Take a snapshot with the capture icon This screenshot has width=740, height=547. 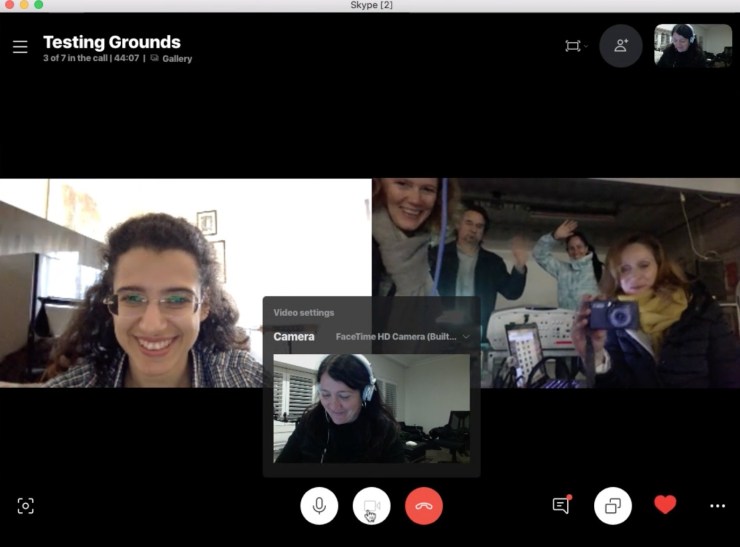26,506
